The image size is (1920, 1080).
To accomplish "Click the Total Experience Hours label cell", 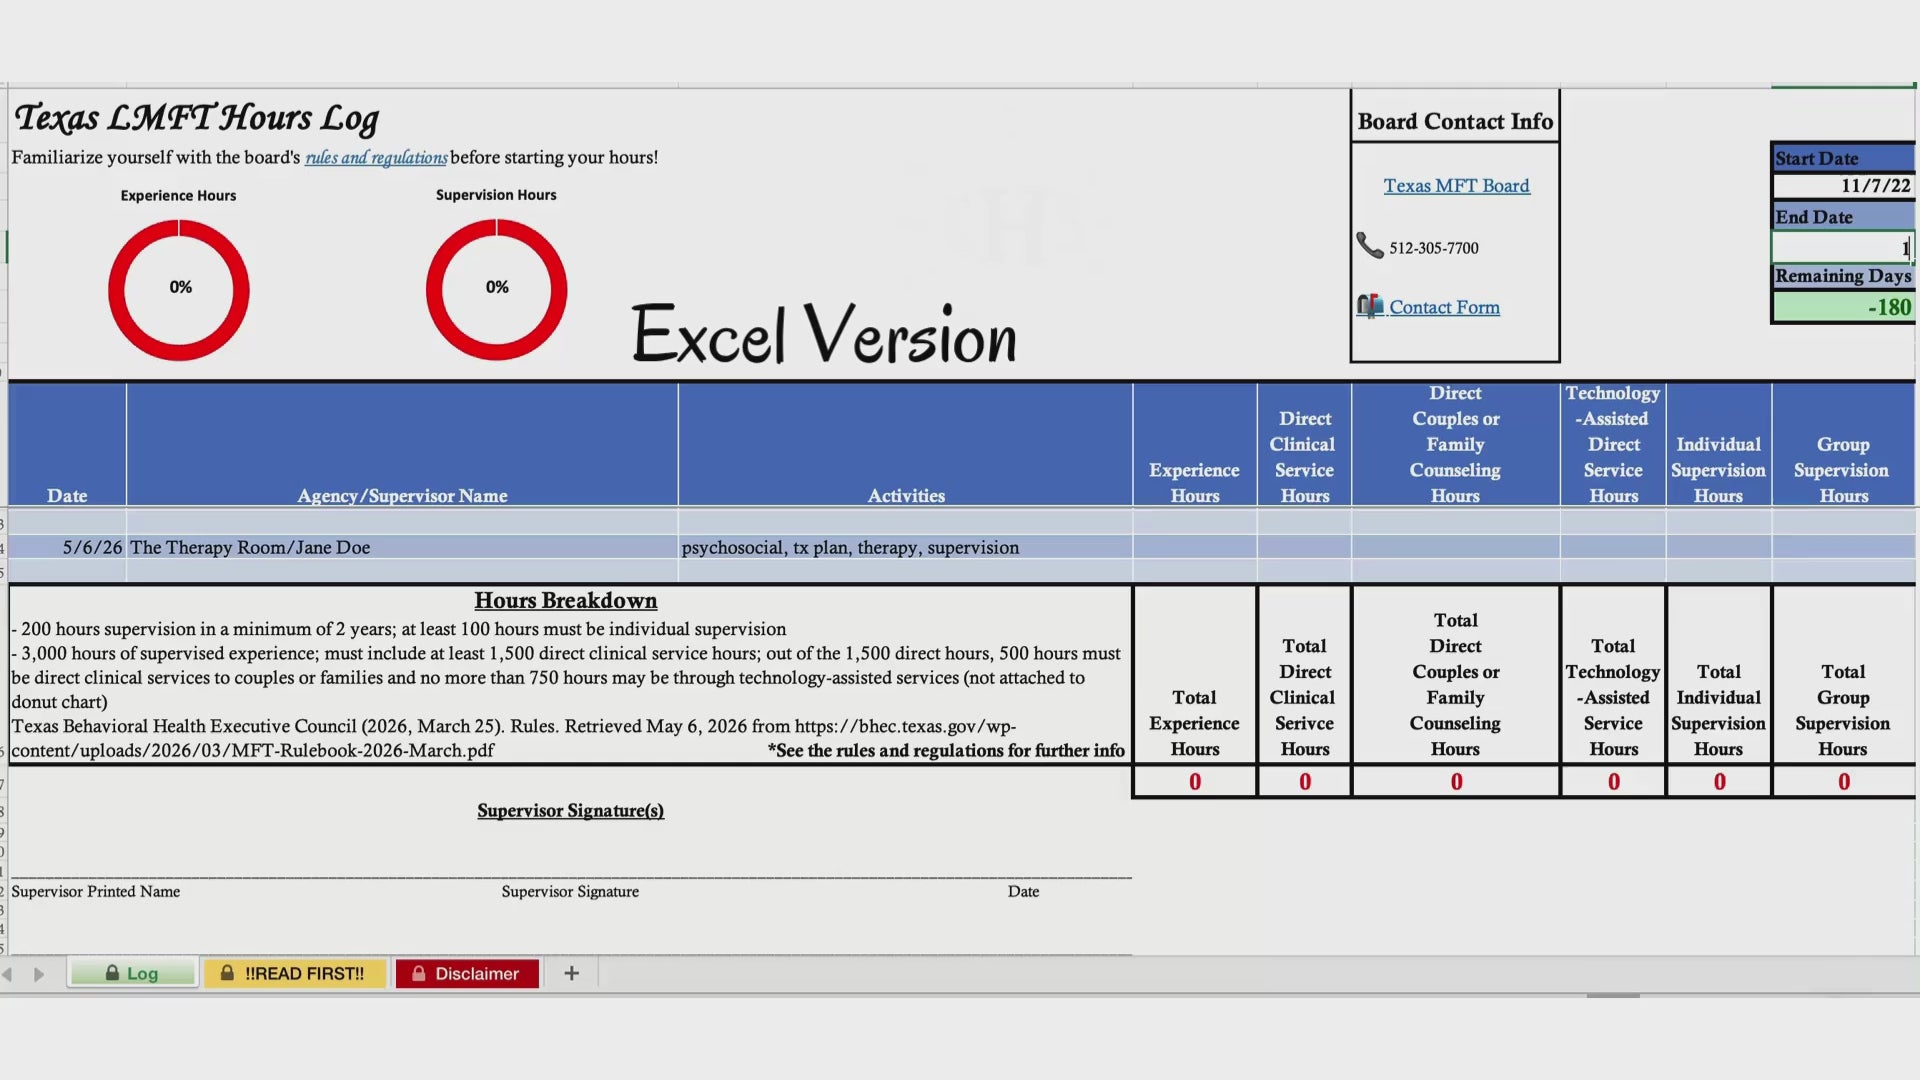I will click(x=1195, y=676).
